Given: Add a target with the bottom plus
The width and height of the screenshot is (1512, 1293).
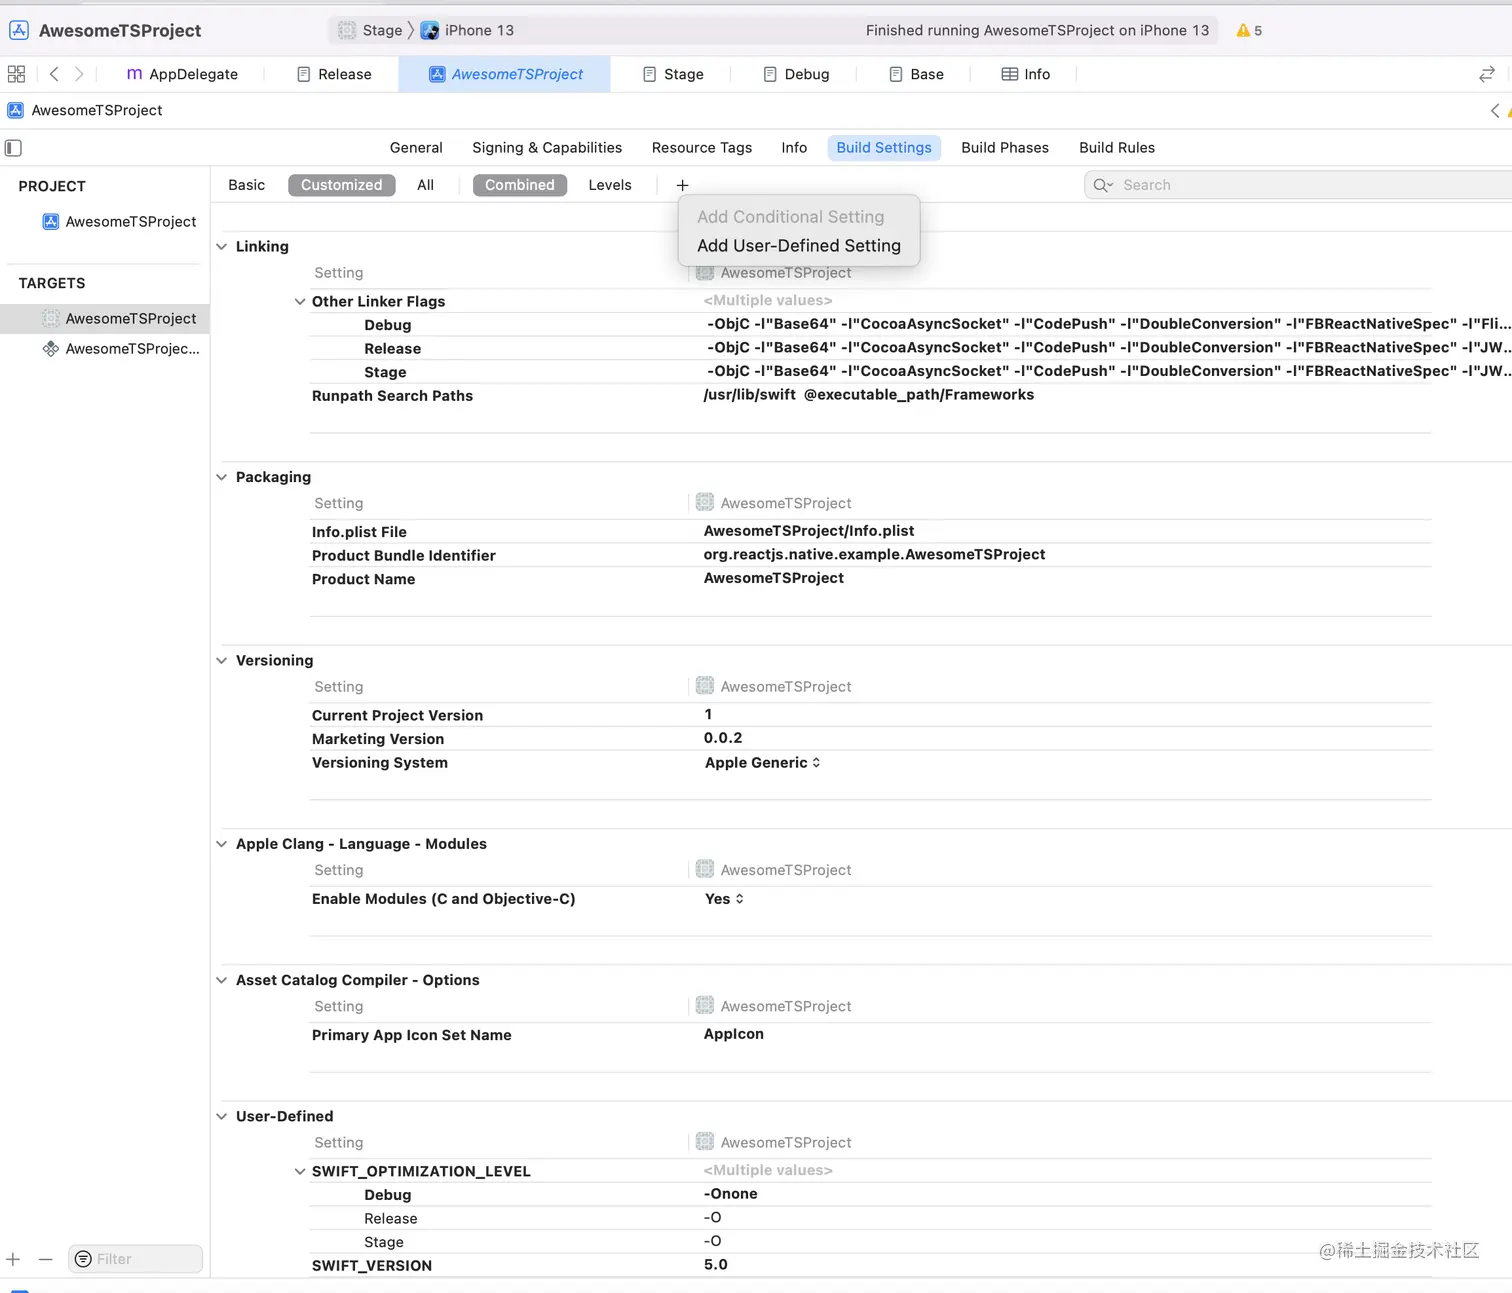Looking at the screenshot, I should point(13,1259).
